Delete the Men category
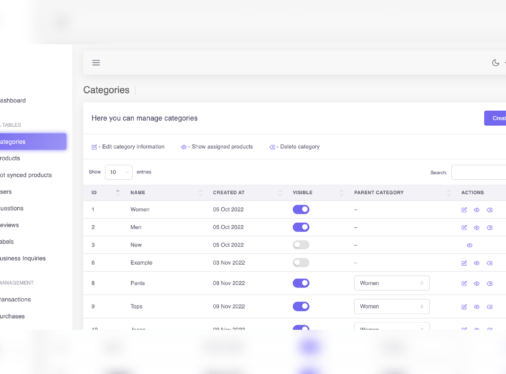 pos(489,227)
